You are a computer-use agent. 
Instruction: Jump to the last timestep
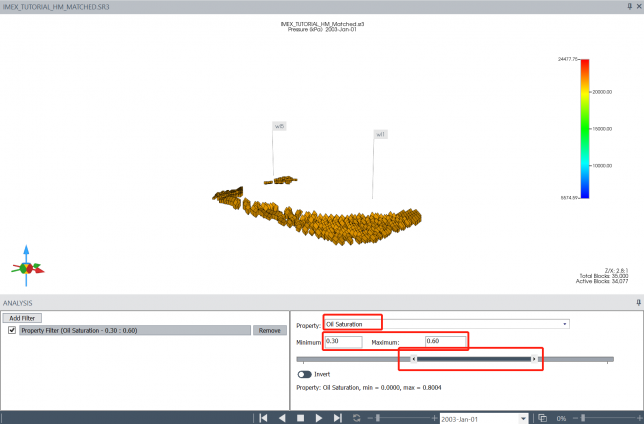[337, 417]
